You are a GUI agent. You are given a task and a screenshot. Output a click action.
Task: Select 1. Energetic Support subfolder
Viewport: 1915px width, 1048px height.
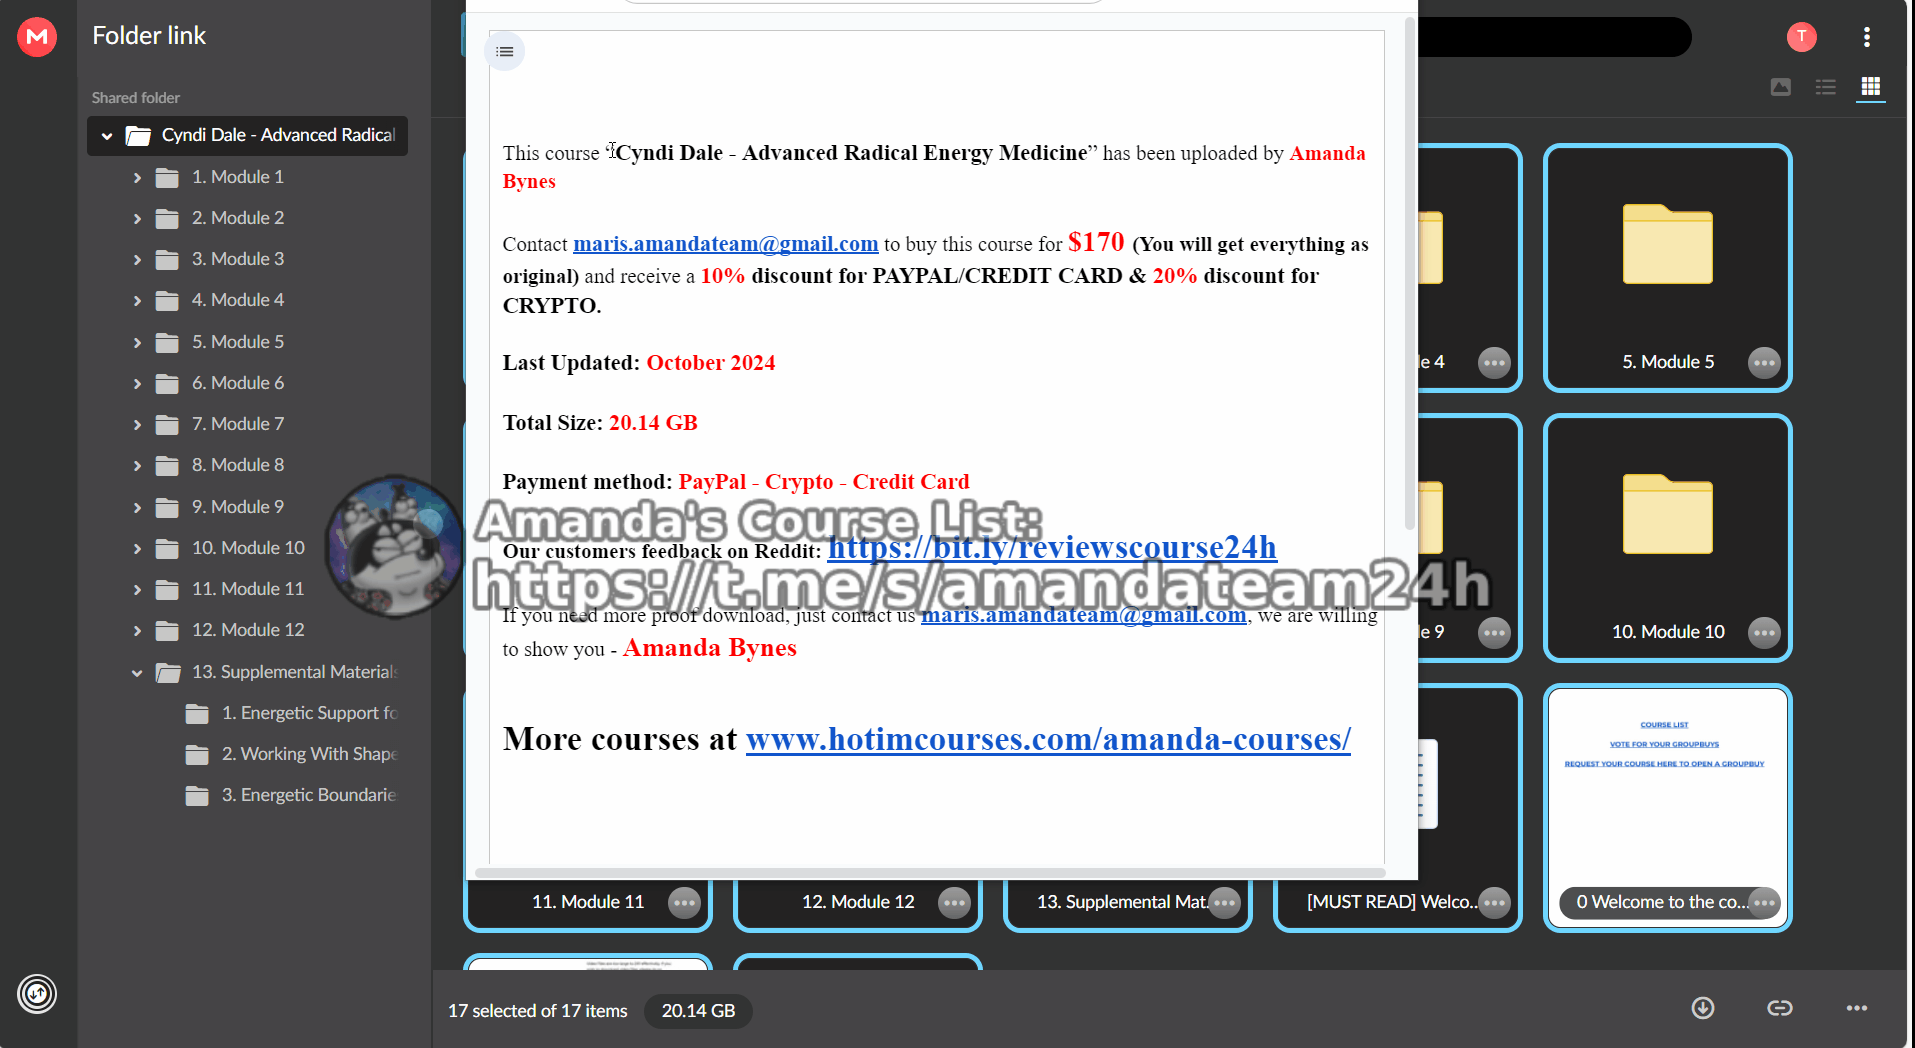point(309,713)
